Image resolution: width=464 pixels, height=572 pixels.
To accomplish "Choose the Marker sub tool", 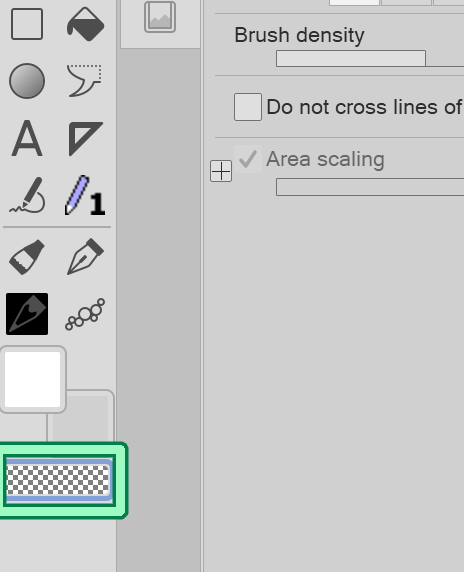I will point(27,257).
